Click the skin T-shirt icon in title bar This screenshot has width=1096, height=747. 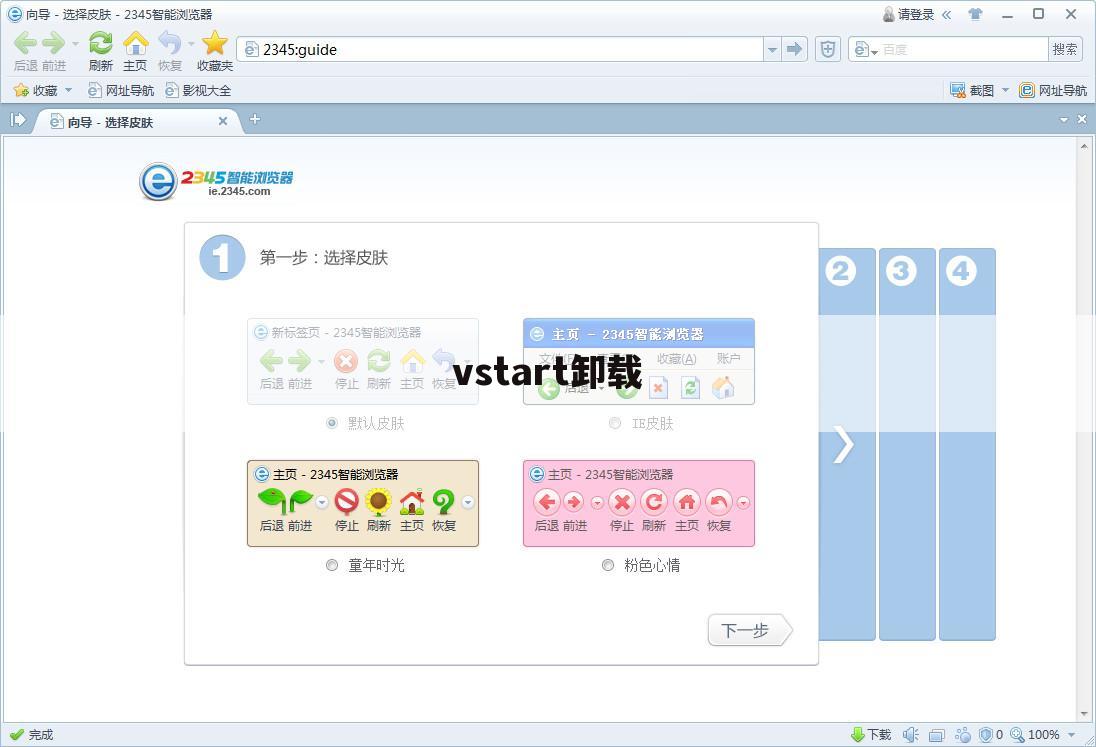(975, 14)
